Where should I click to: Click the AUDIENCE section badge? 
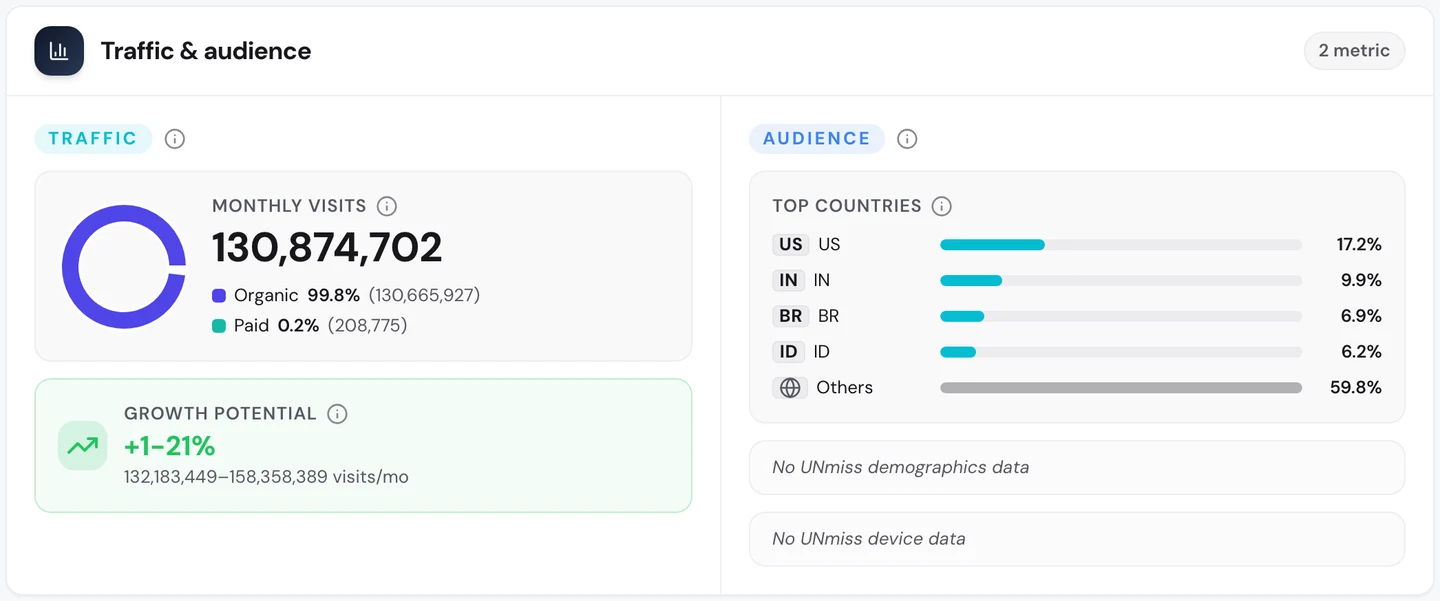(x=817, y=138)
